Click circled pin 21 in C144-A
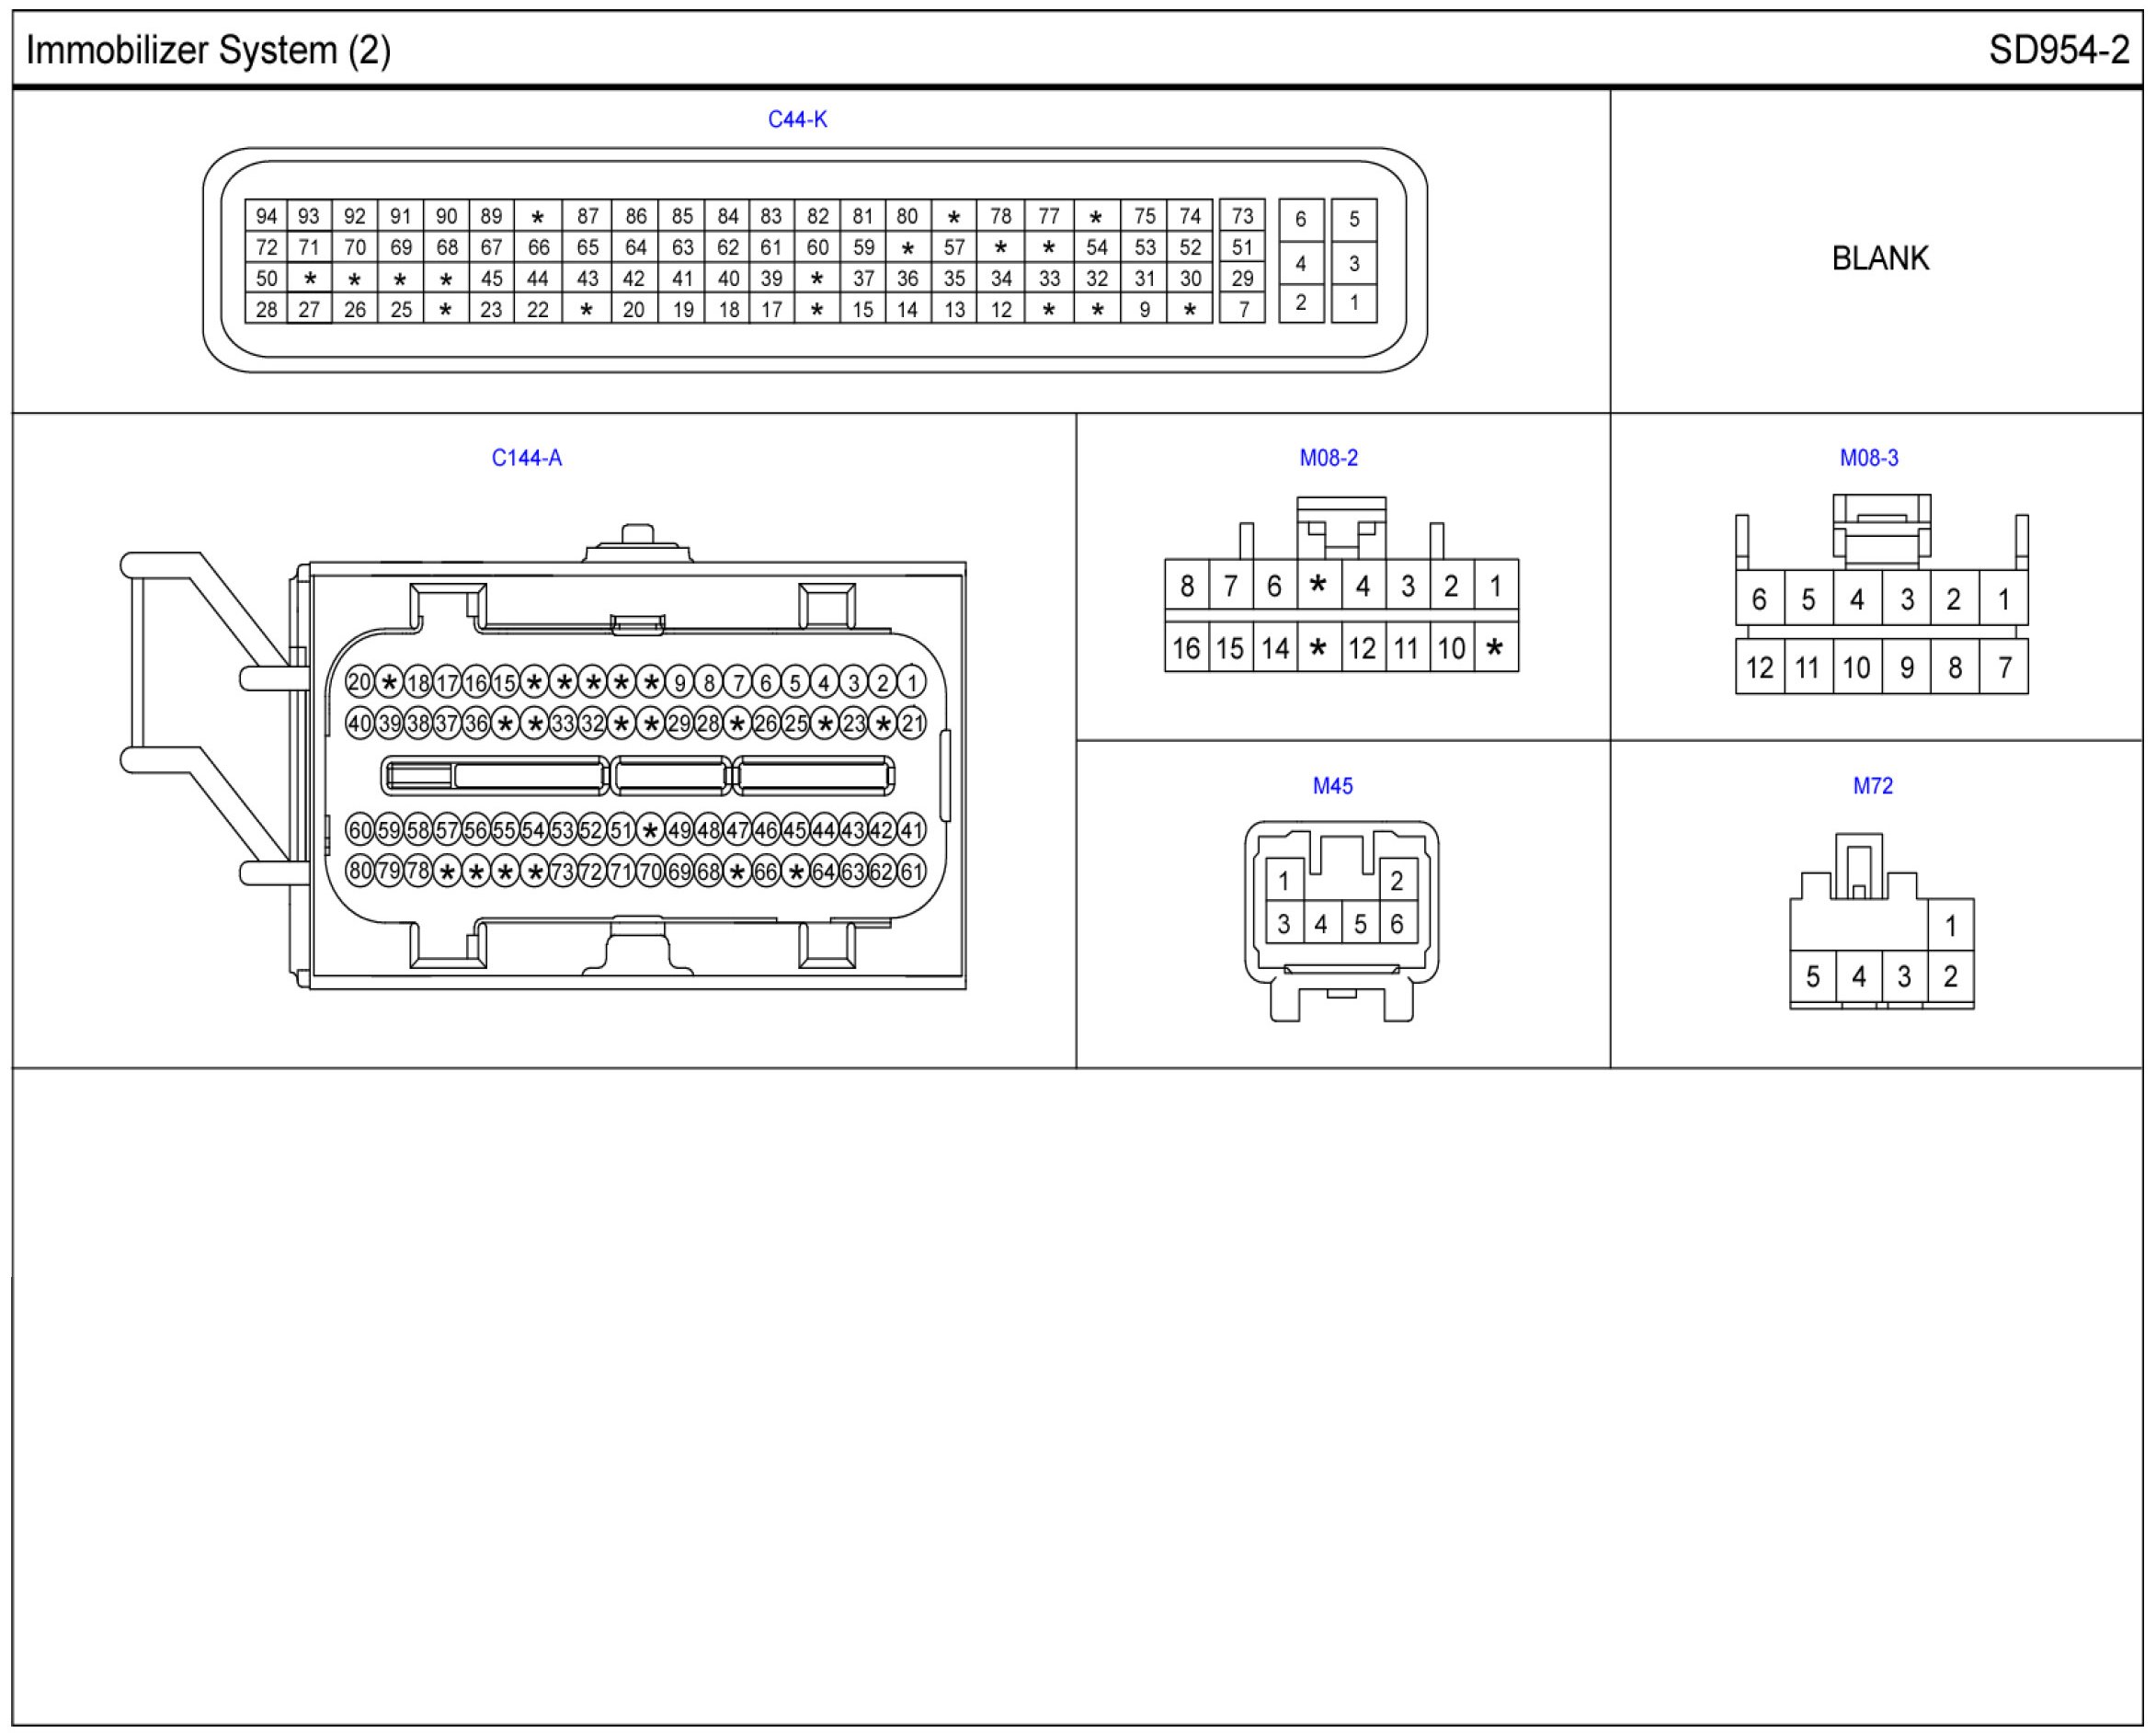The image size is (2156, 1733). click(911, 724)
